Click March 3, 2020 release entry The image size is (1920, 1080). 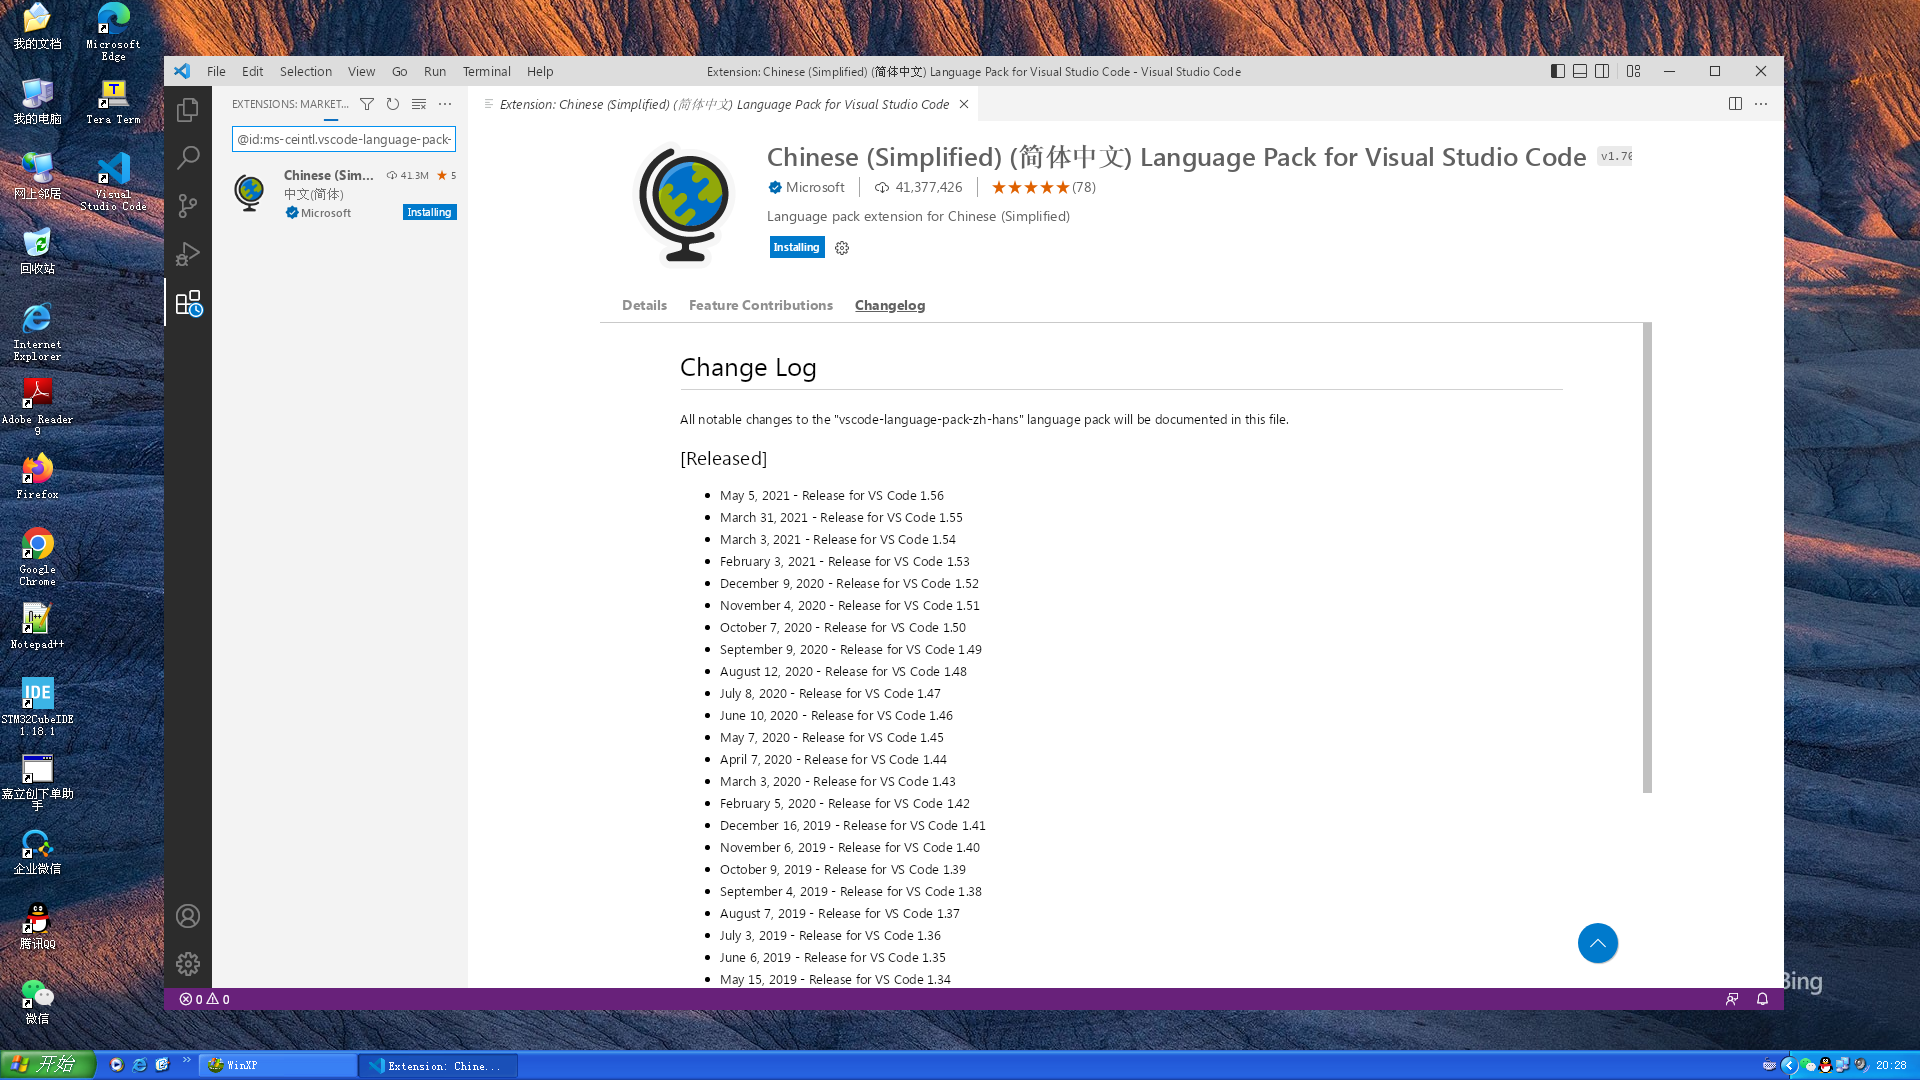point(838,781)
